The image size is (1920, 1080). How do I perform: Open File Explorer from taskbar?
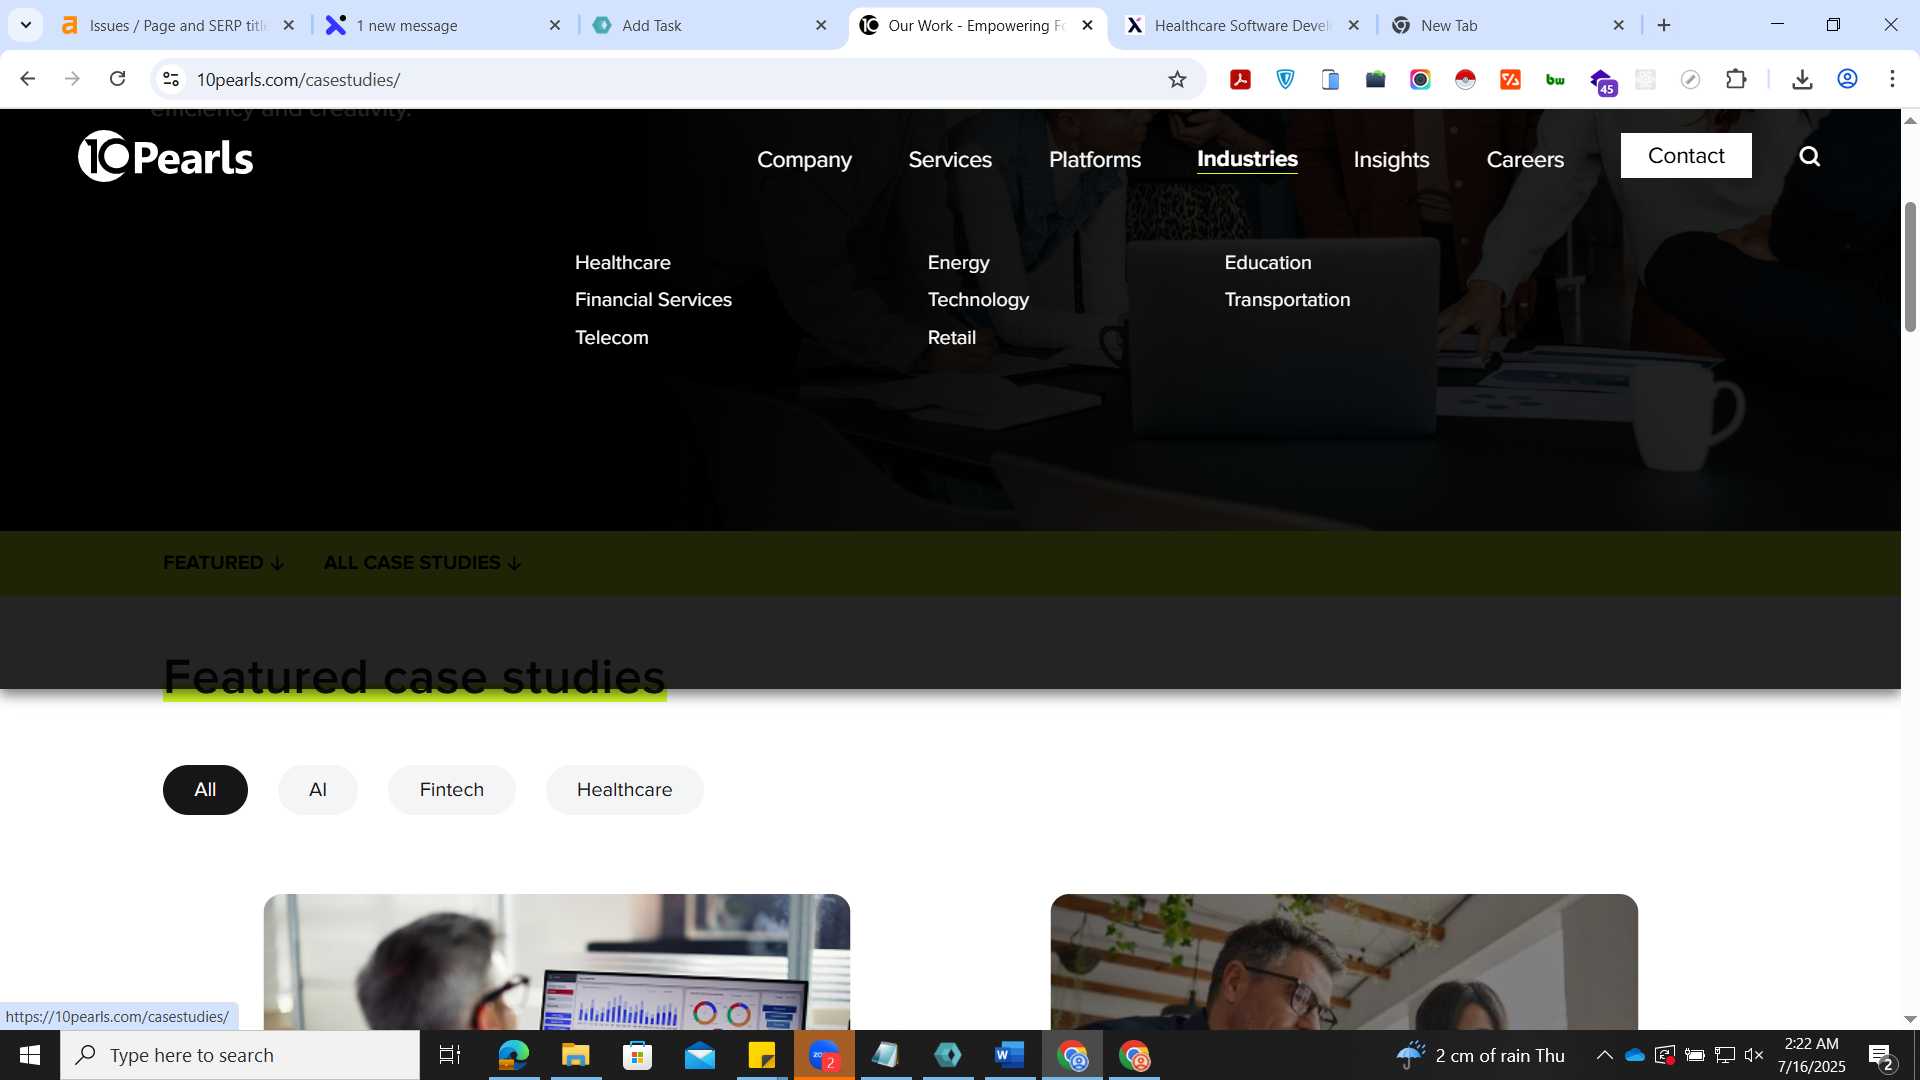click(575, 1055)
